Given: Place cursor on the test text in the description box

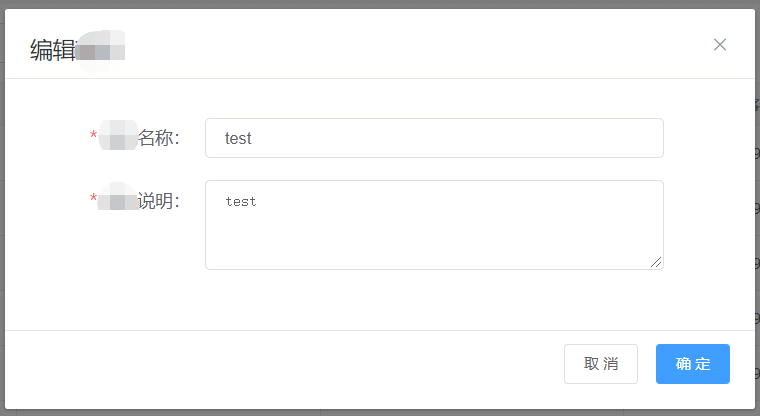Looking at the screenshot, I should tap(241, 202).
